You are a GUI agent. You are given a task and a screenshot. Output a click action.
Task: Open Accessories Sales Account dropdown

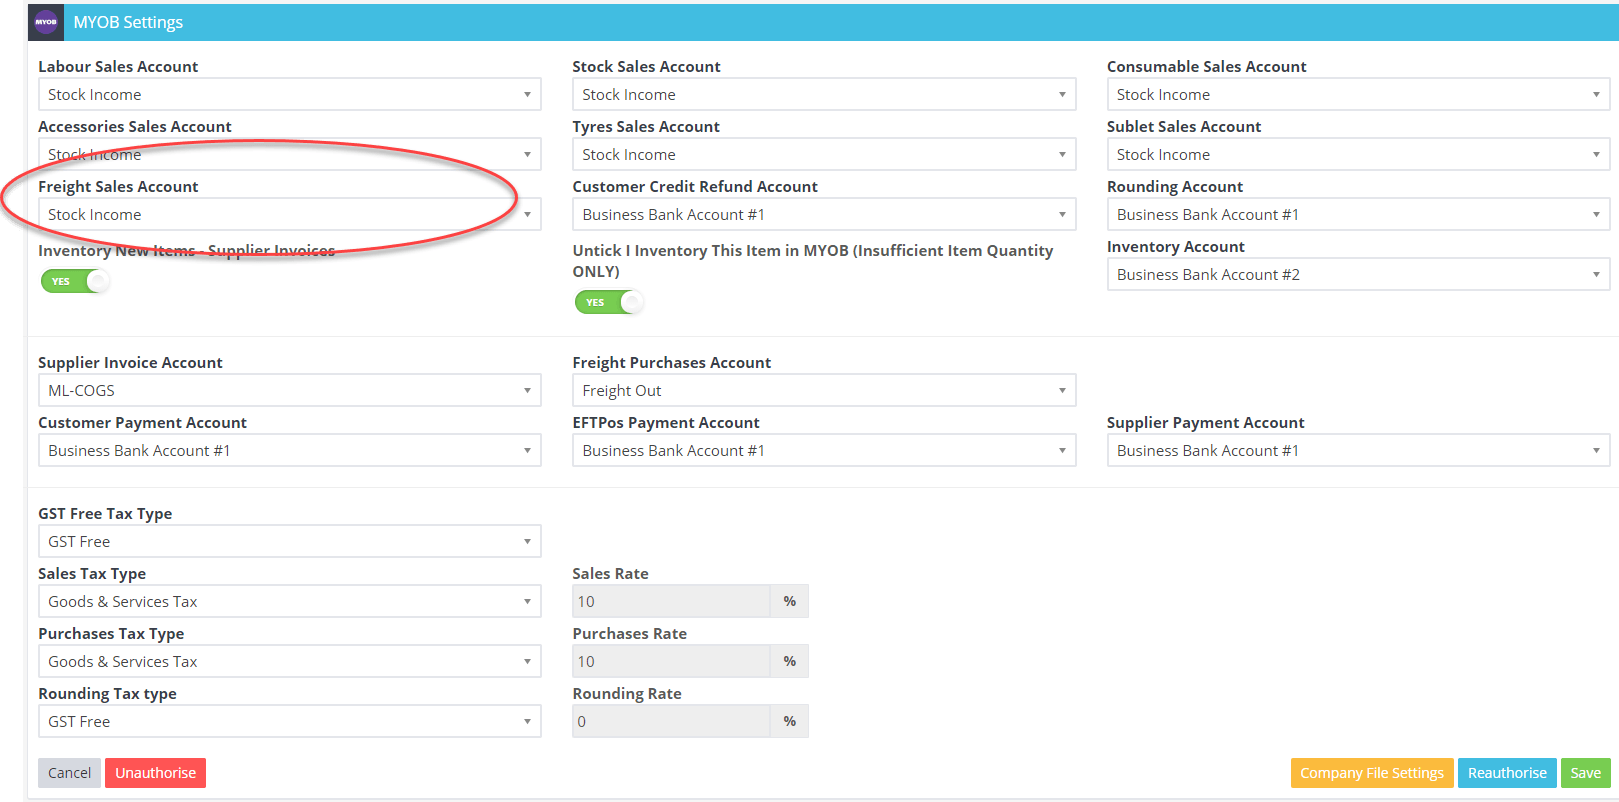tap(290, 154)
